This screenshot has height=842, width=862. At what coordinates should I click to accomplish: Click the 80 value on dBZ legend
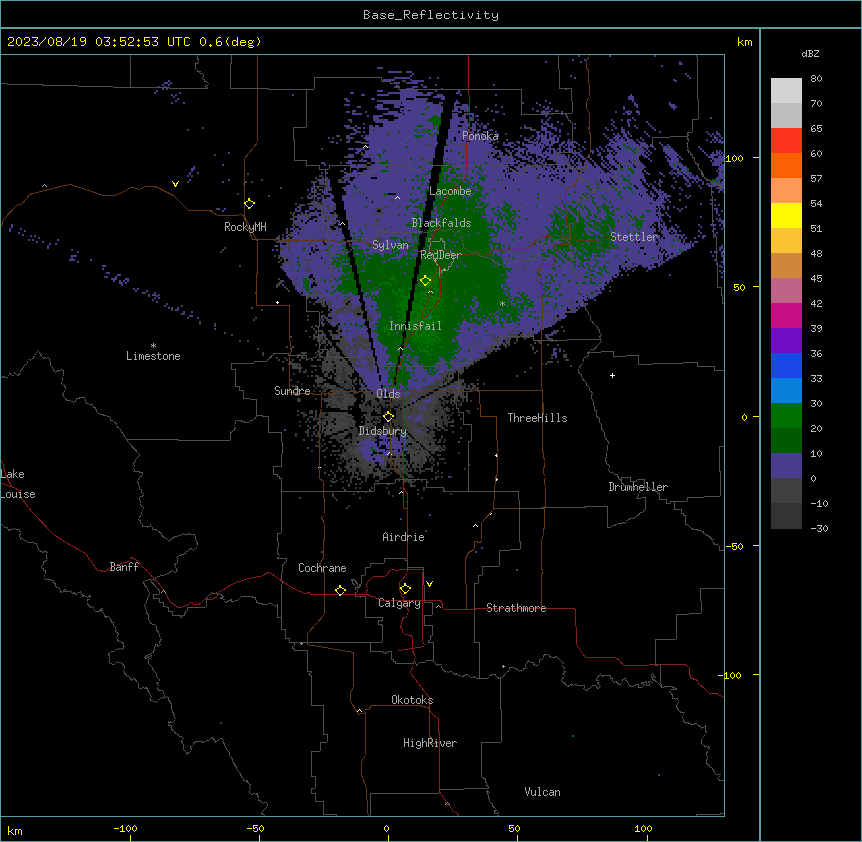point(816,79)
